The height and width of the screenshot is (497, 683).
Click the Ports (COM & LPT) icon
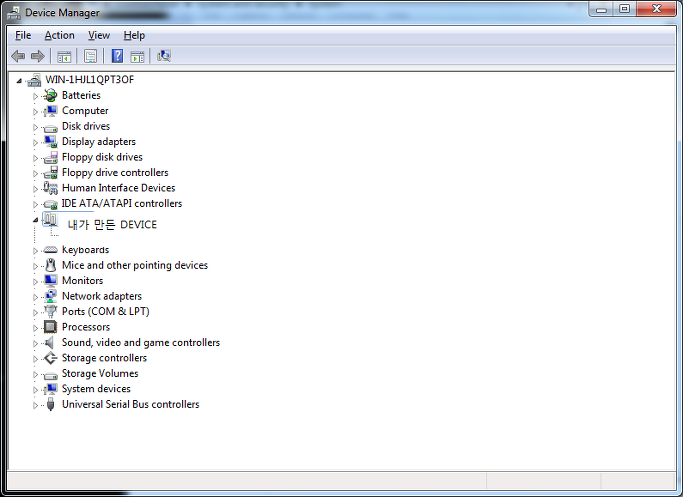(x=51, y=311)
